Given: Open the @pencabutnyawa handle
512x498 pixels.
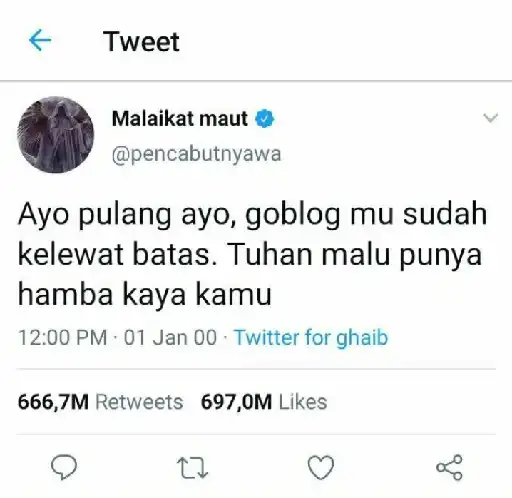Looking at the screenshot, I should click(196, 155).
